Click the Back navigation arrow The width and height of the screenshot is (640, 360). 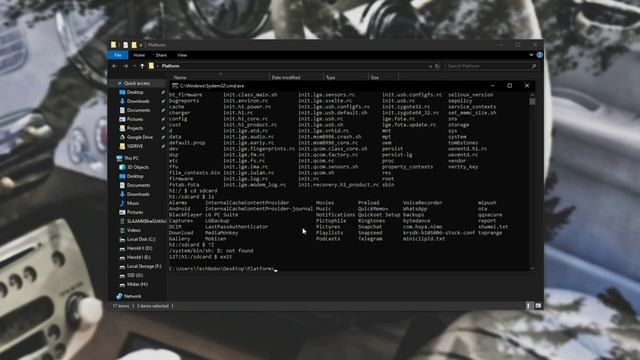pyautogui.click(x=115, y=66)
